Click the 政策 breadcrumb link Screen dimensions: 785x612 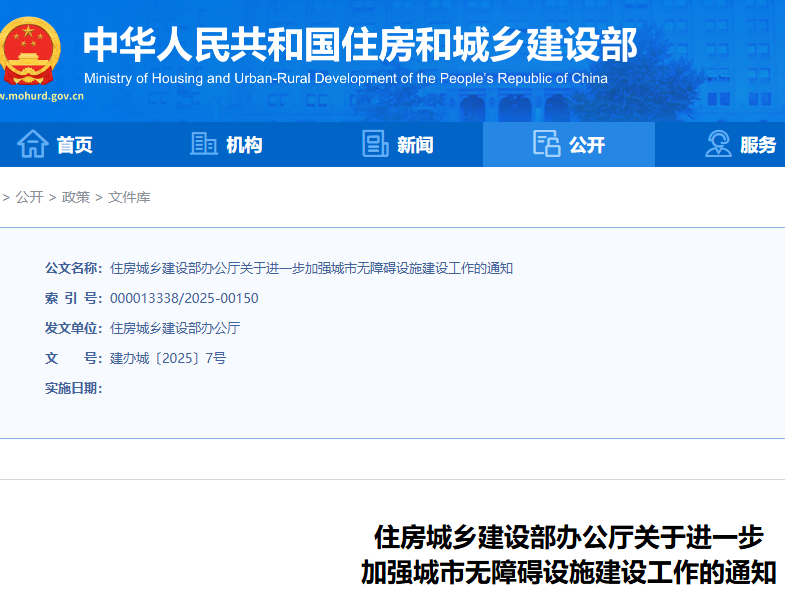76,197
